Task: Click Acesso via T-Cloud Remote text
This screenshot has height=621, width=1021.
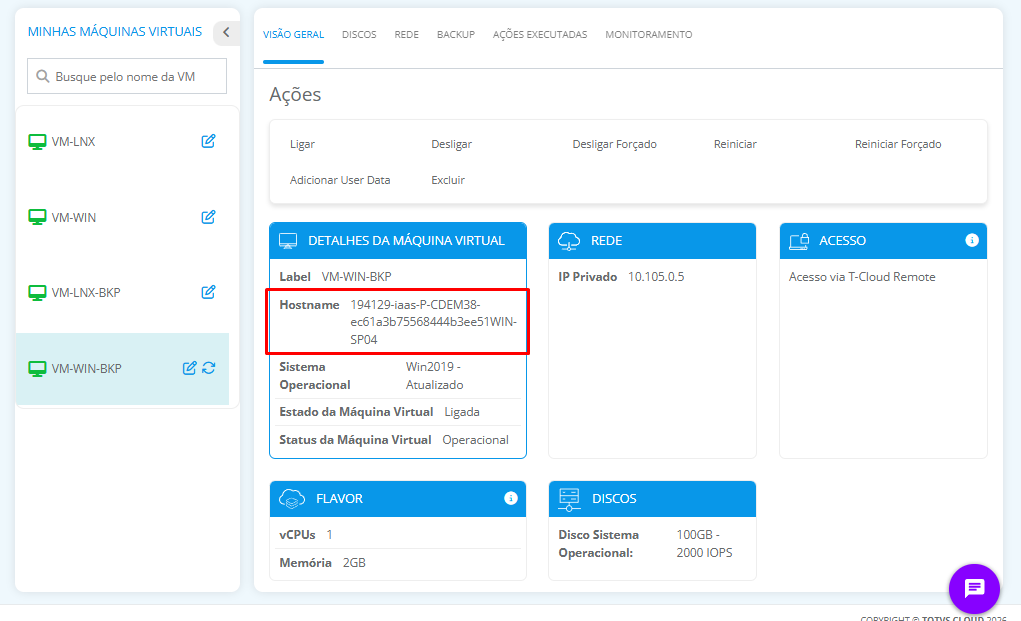Action: tap(862, 277)
